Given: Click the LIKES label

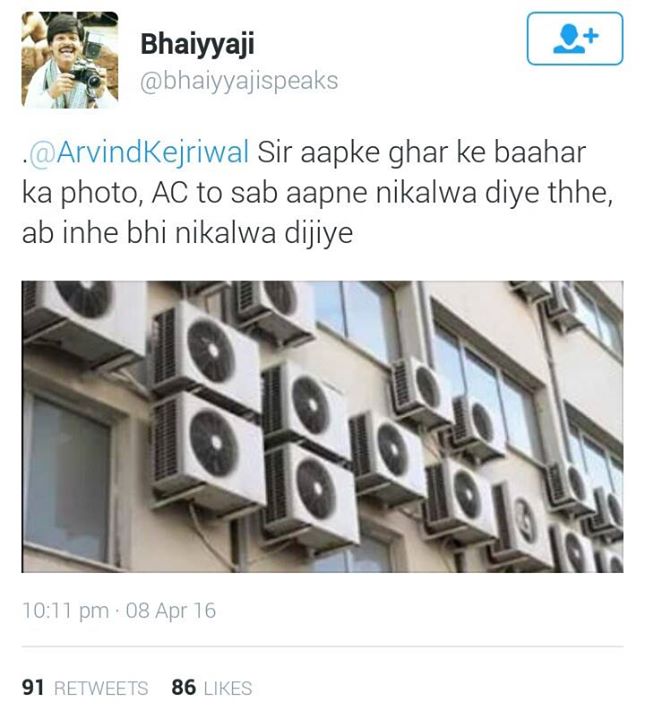Looking at the screenshot, I should point(228,688).
